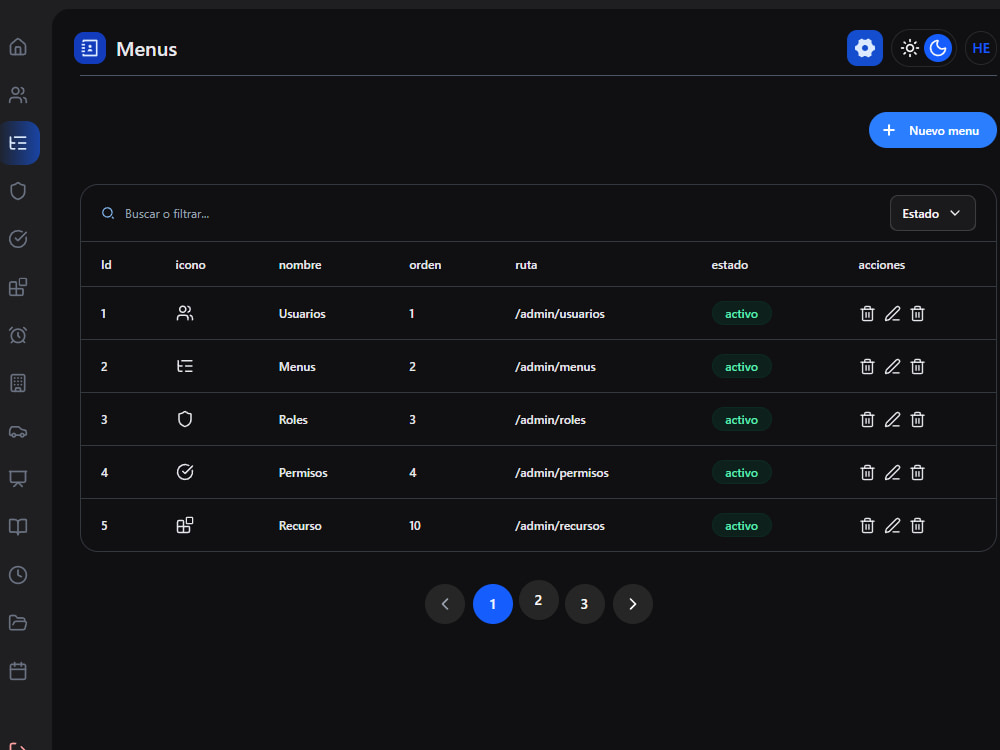Image resolution: width=1000 pixels, height=750 pixels.
Task: Open the folder icon in sidebar
Action: coord(18,623)
